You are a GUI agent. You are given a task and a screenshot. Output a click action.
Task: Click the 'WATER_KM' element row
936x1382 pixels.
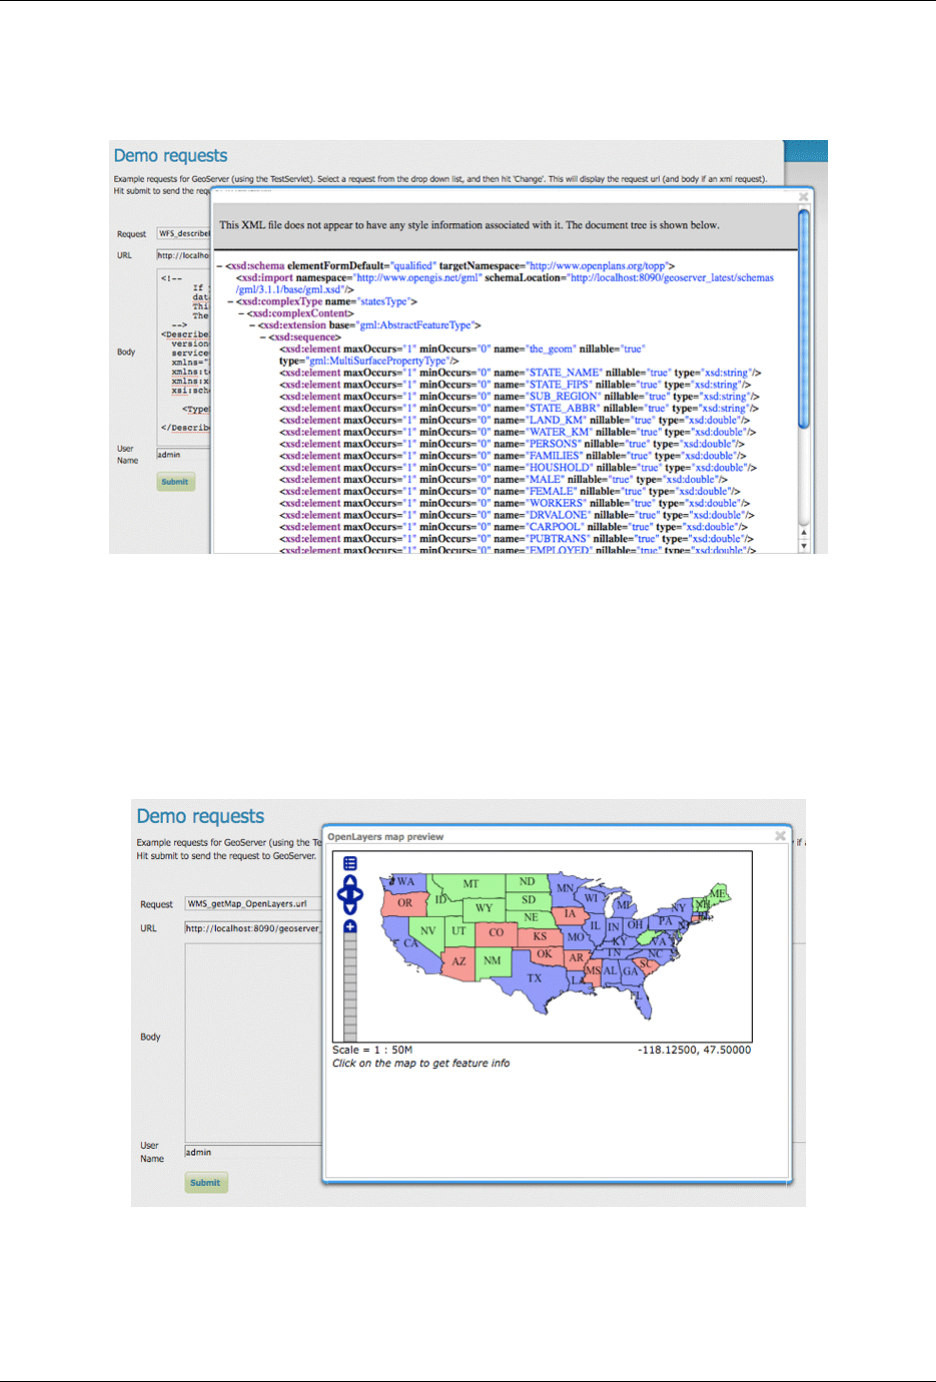tap(518, 433)
